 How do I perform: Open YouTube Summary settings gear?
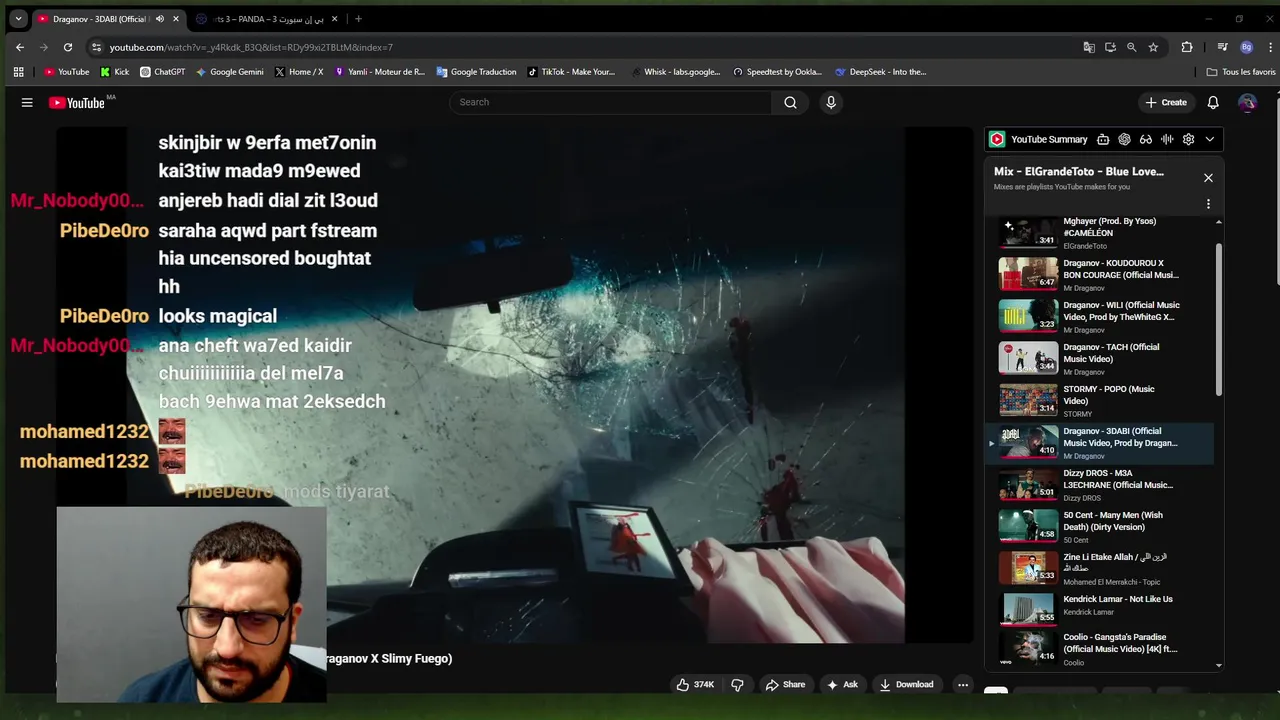pos(1188,139)
